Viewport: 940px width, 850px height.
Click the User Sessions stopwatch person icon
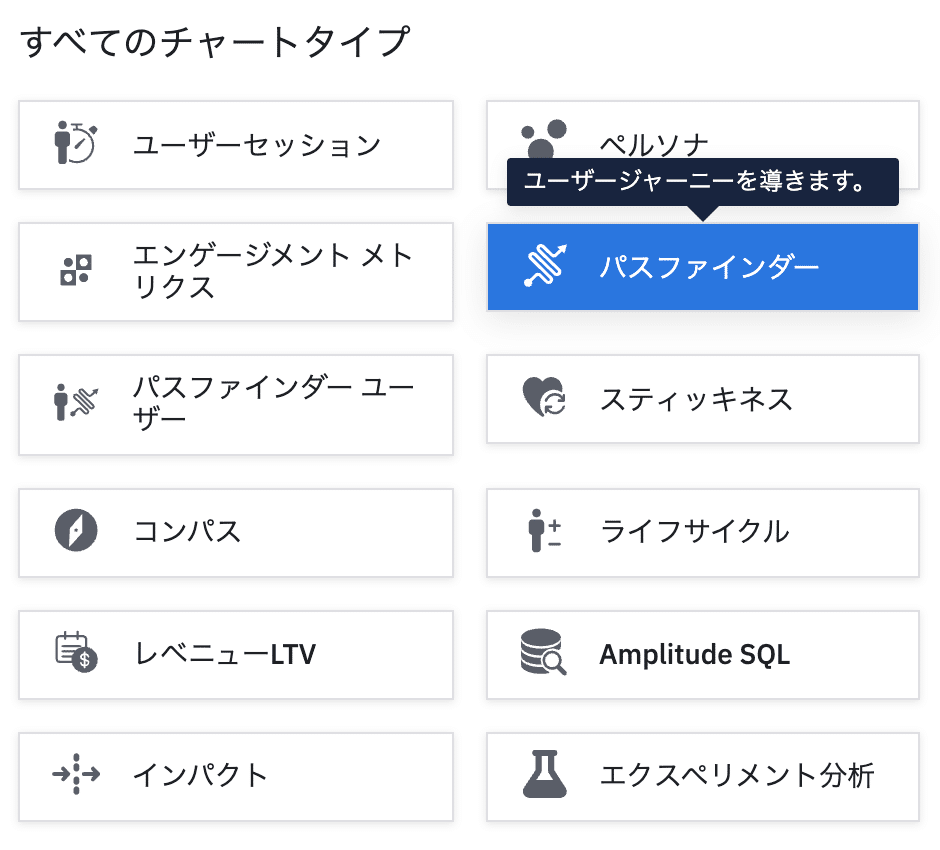[x=75, y=144]
